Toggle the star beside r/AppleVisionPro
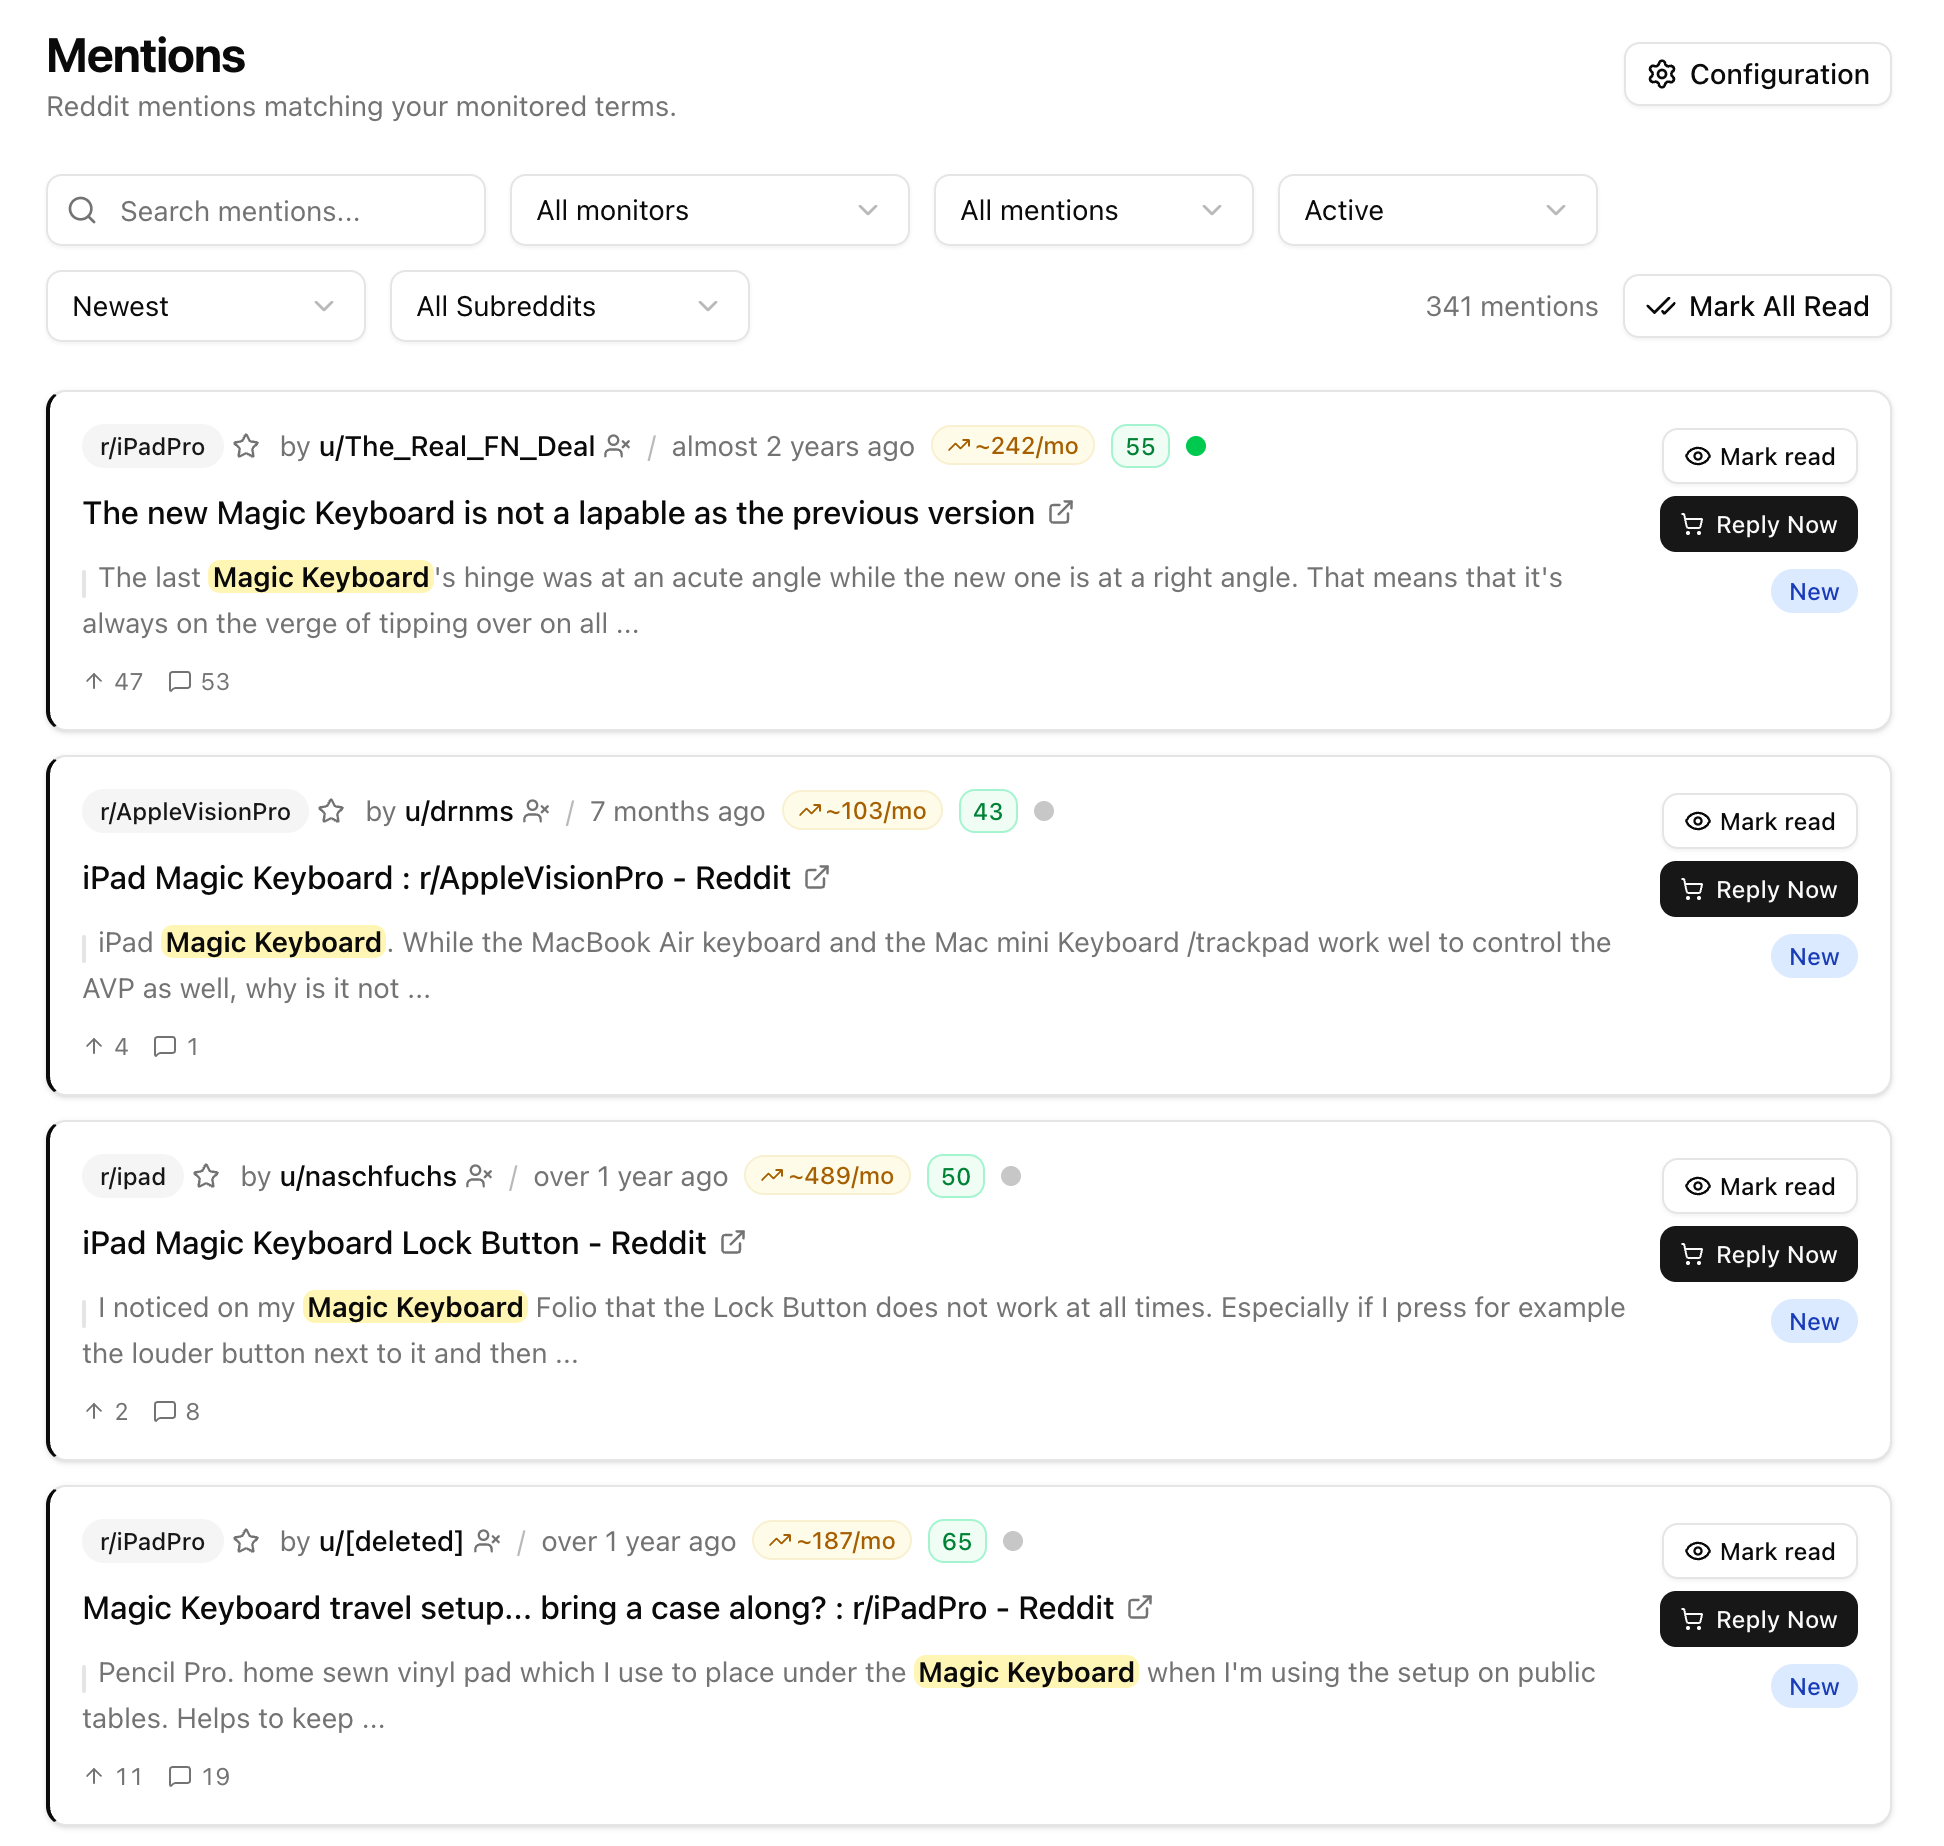 click(331, 811)
